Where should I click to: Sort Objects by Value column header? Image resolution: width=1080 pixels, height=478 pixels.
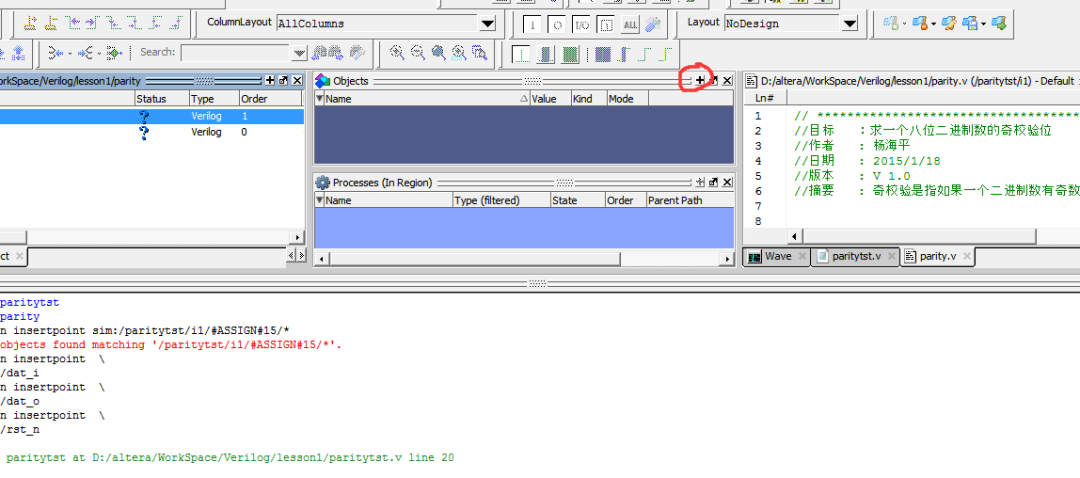[x=550, y=99]
